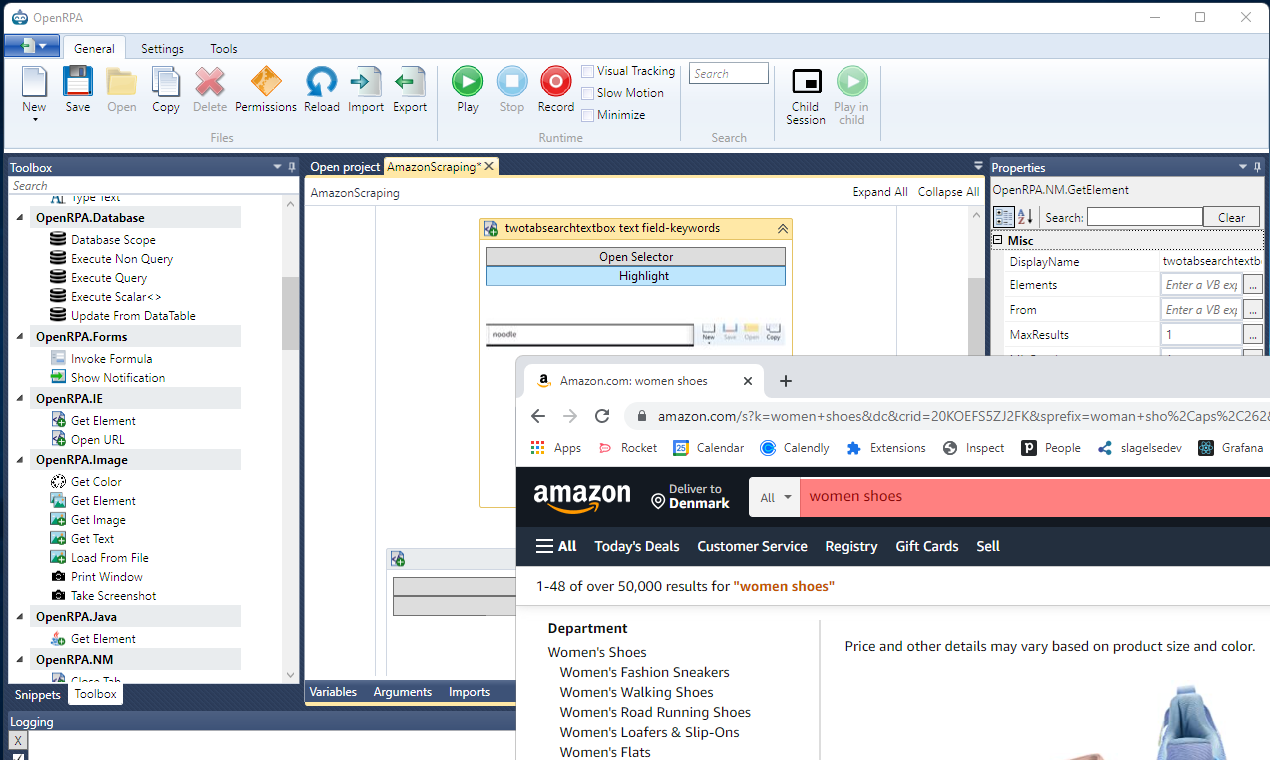Image resolution: width=1270 pixels, height=760 pixels.
Task: Select Execute Non Query activity
Action: click(x=122, y=259)
